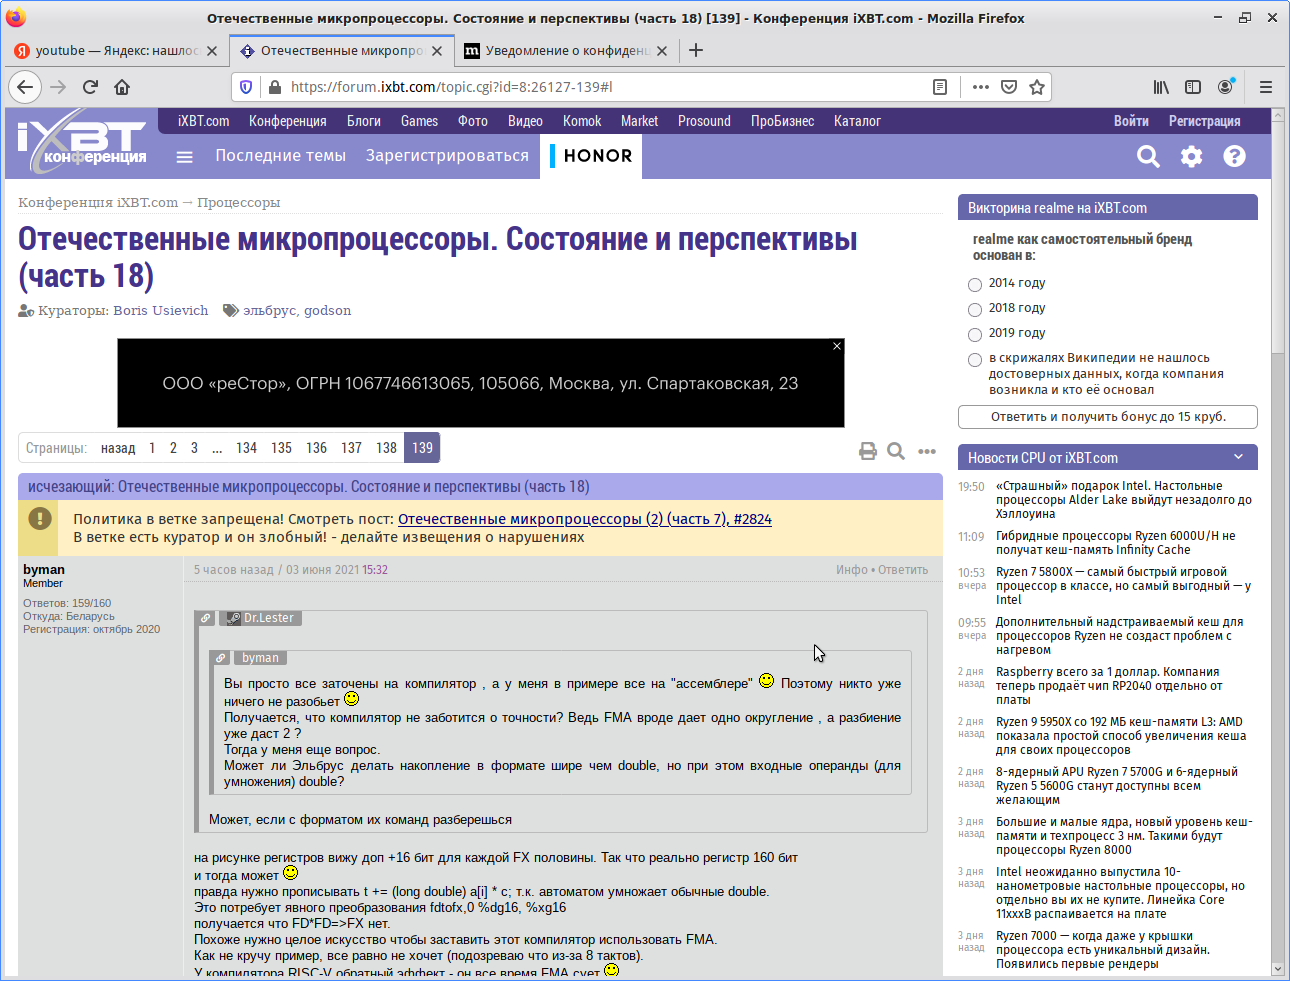This screenshot has width=1290, height=981.
Task: Expand collapsed pages ellipsis in pagination
Action: (217, 448)
